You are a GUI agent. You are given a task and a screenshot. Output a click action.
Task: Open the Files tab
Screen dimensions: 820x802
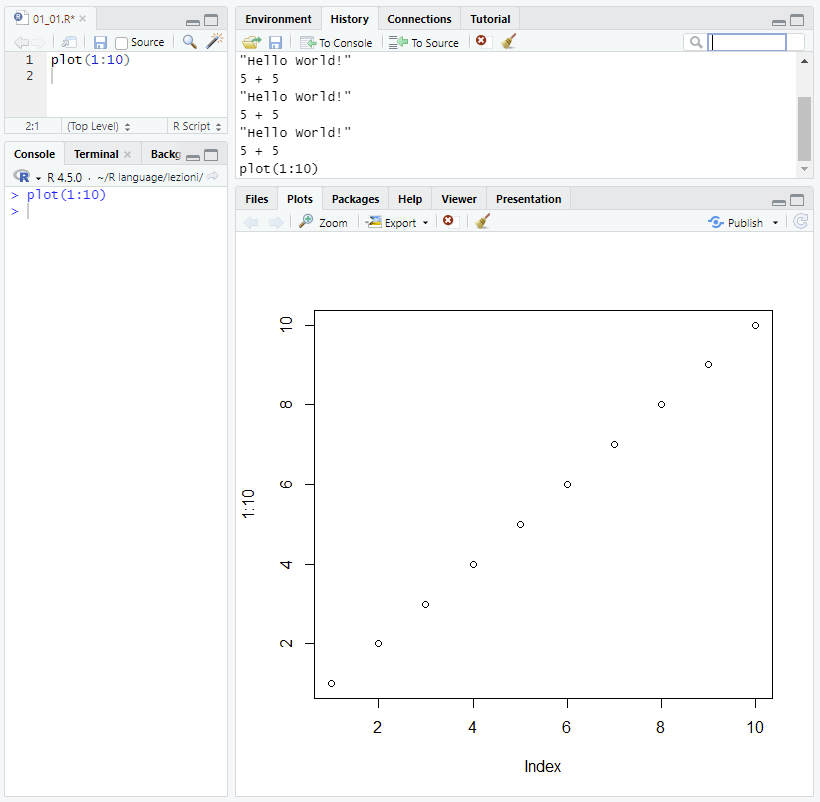[x=256, y=199]
